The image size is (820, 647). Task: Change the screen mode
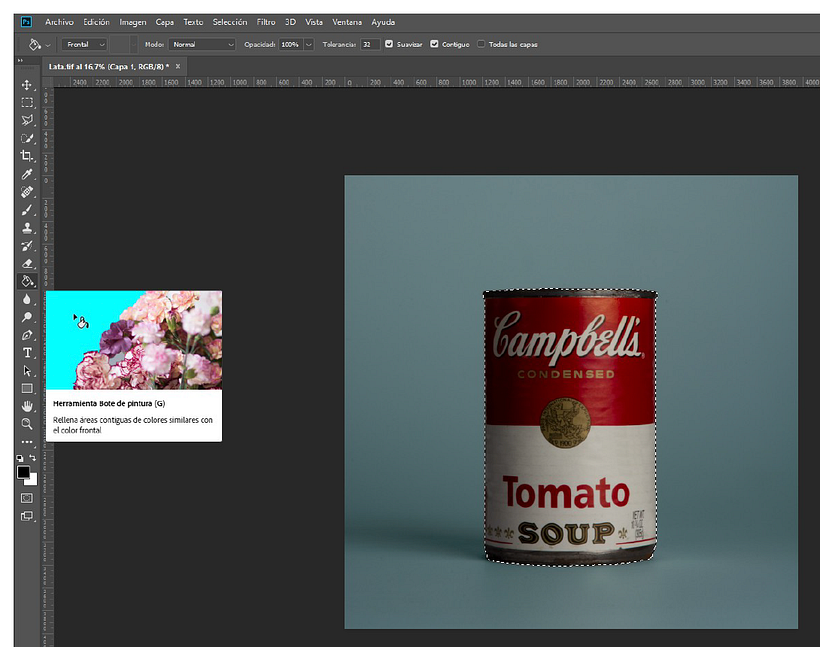click(27, 516)
